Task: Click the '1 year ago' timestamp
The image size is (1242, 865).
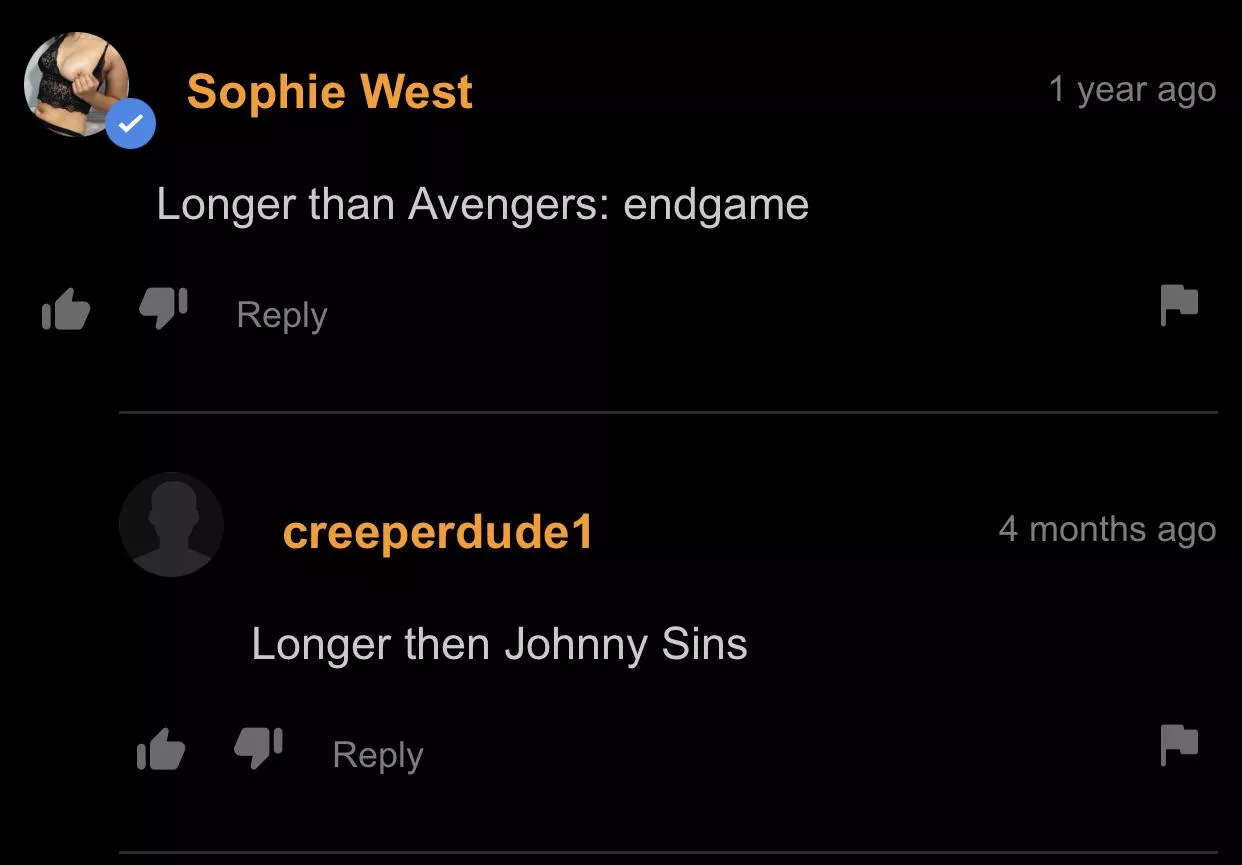Action: [x=1132, y=90]
